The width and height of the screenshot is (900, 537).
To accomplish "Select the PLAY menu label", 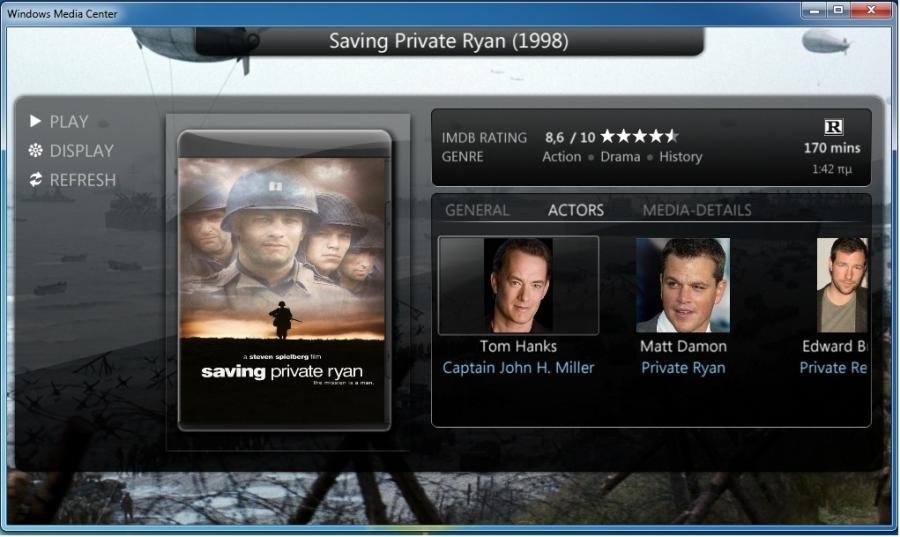I will pos(69,122).
